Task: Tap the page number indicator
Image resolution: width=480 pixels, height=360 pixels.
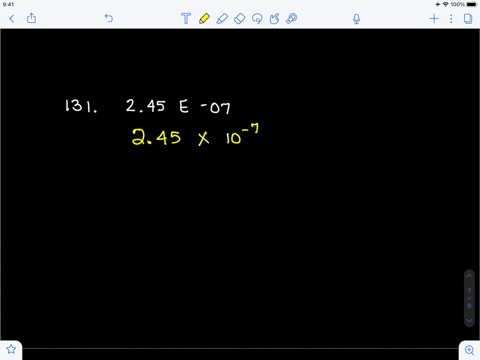Action: pos(469,298)
